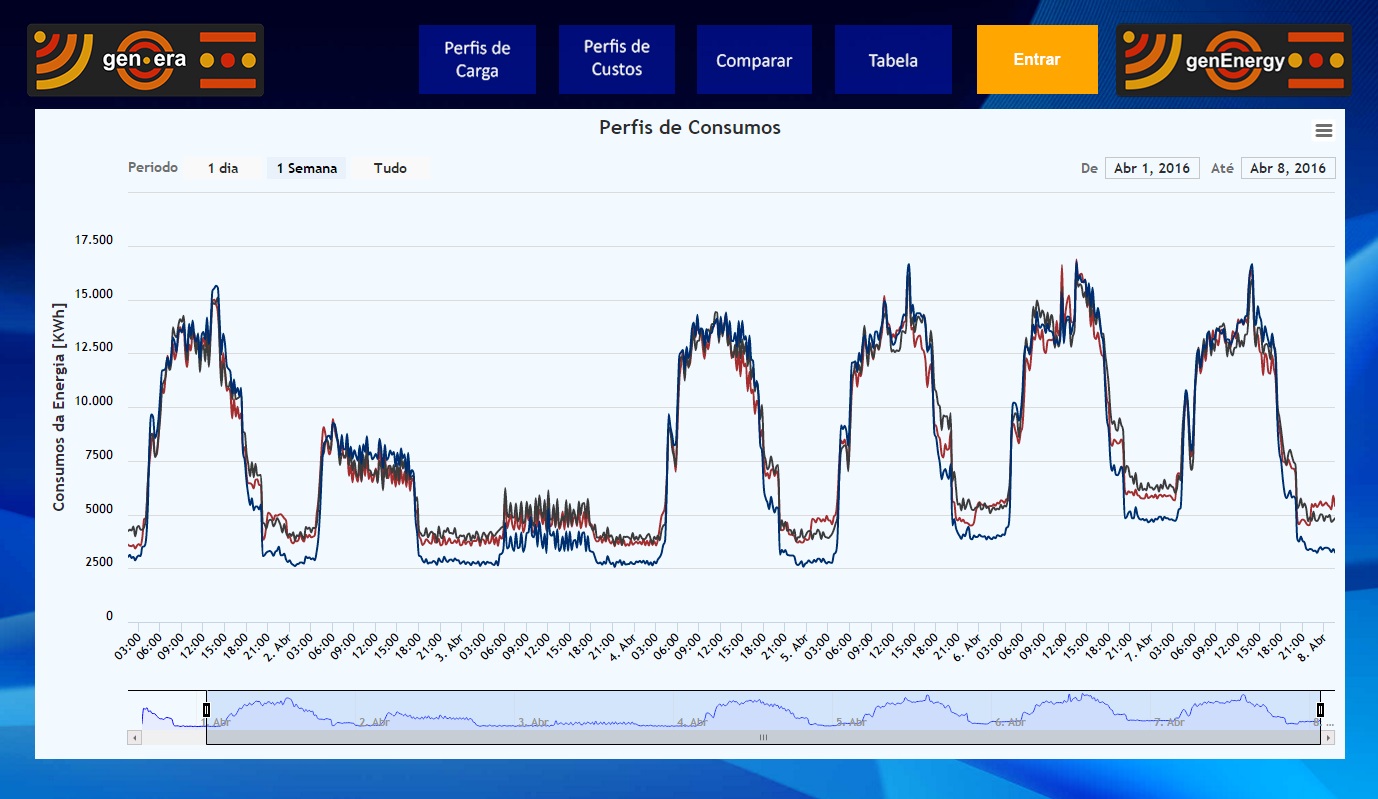Click the 10.000 y-axis label
Image resolution: width=1378 pixels, height=799 pixels.
pos(94,402)
